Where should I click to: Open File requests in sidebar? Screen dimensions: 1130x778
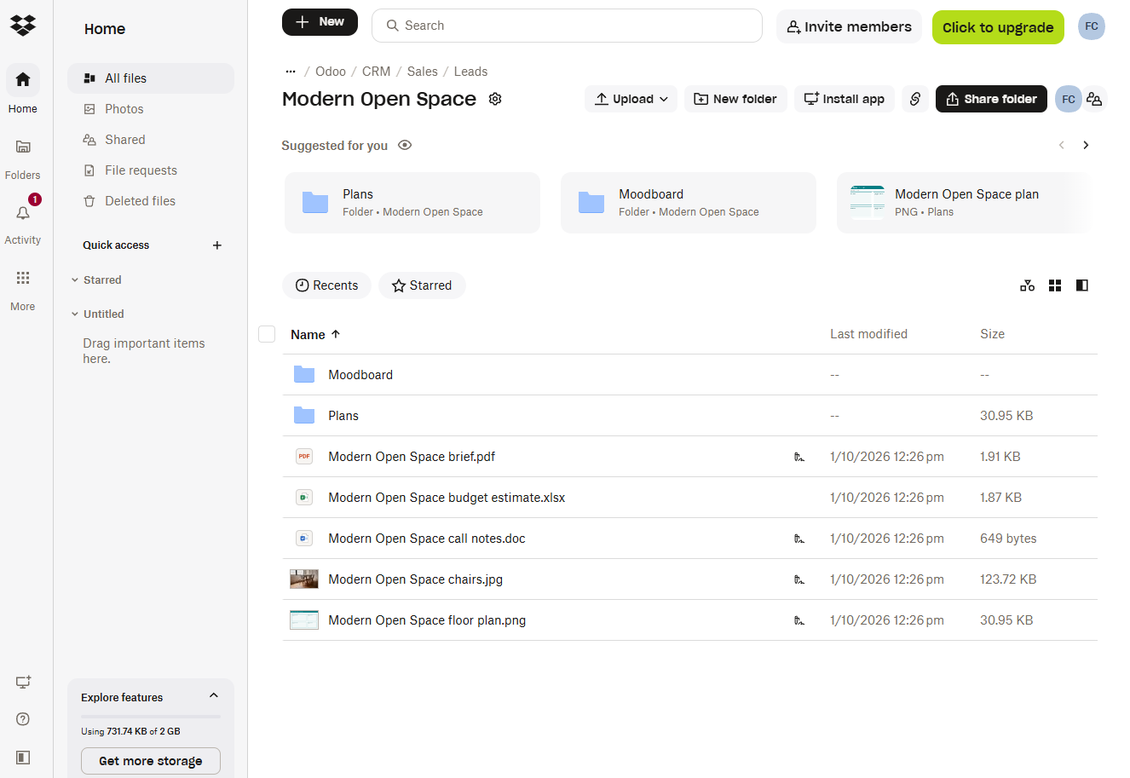(x=151, y=171)
